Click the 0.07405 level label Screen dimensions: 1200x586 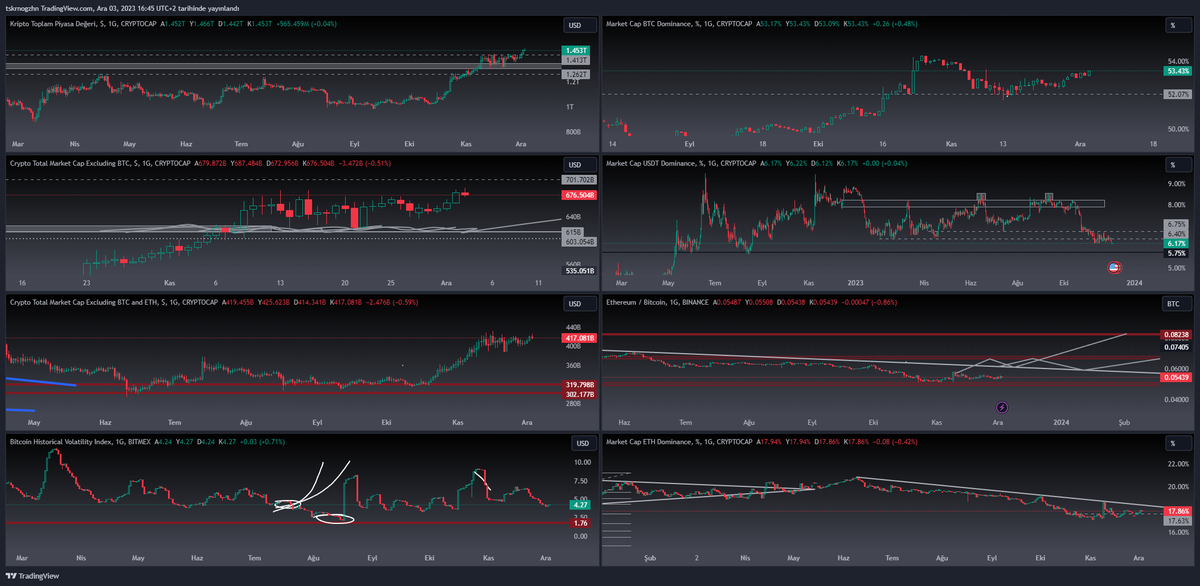pyautogui.click(x=1177, y=345)
